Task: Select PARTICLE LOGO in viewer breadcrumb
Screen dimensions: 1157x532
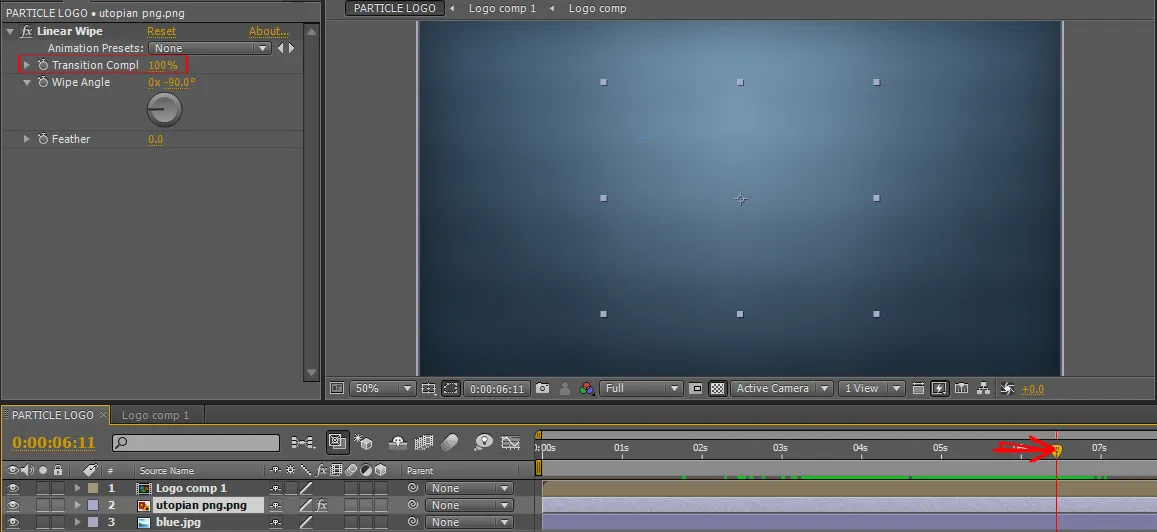Action: point(395,8)
